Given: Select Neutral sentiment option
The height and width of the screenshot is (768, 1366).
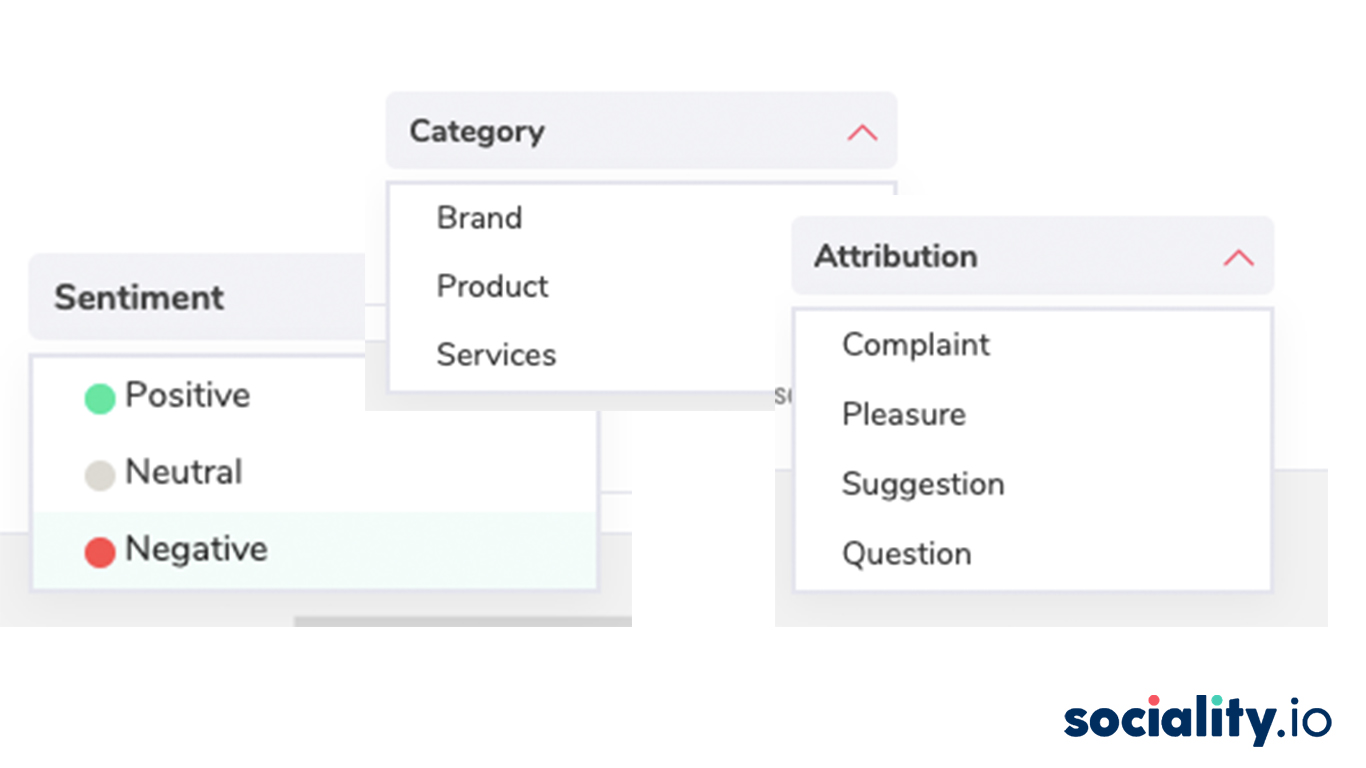Looking at the screenshot, I should tap(184, 472).
